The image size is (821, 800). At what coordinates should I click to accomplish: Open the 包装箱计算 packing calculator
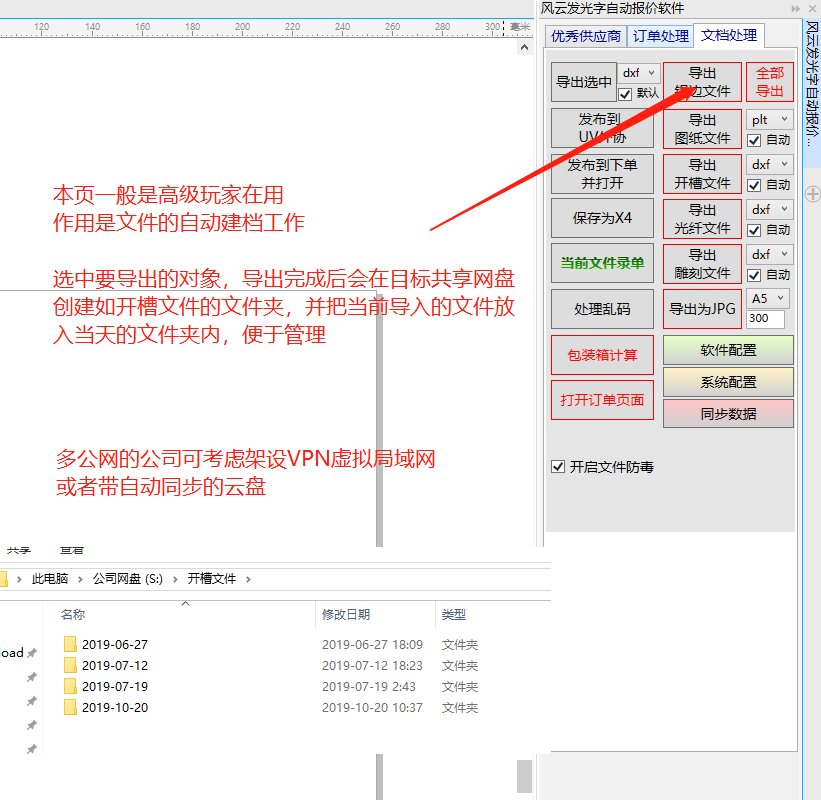point(601,354)
